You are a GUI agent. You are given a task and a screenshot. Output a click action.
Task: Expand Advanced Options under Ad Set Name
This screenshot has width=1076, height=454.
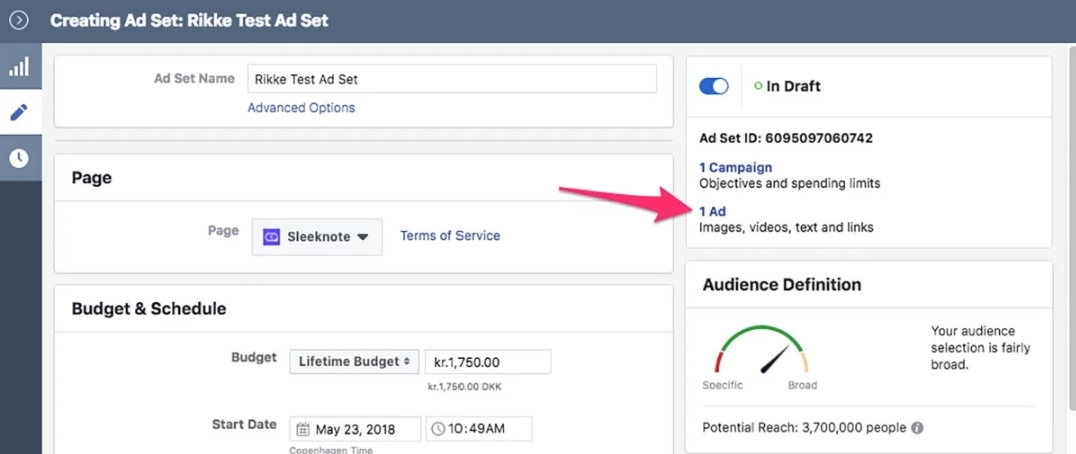tap(301, 108)
